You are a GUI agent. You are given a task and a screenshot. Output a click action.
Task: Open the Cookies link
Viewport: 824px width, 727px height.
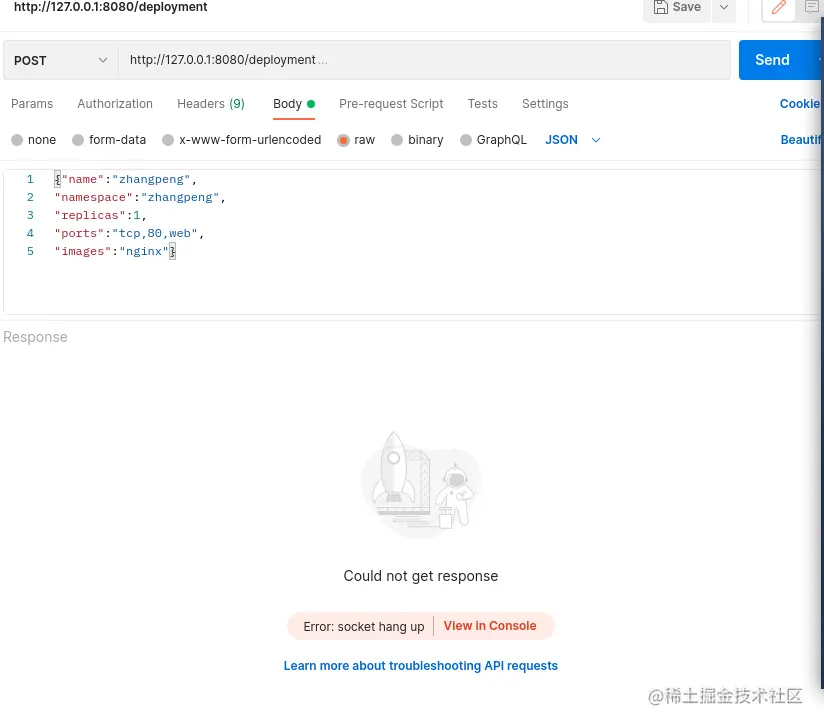800,104
